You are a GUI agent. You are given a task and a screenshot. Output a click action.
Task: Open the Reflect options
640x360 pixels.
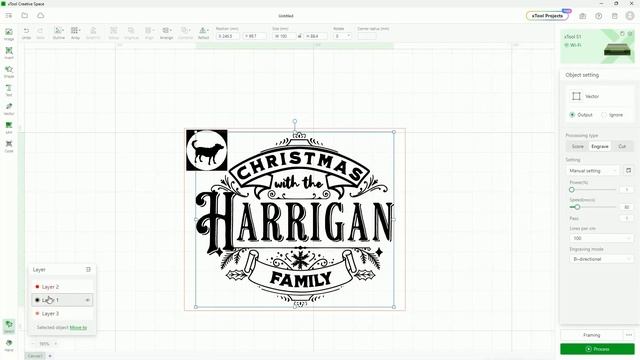coord(203,33)
